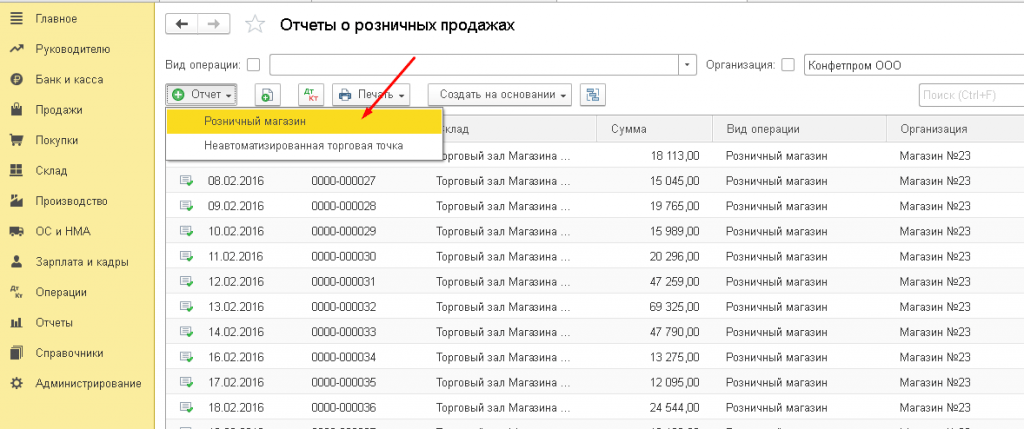Image resolution: width=1024 pixels, height=429 pixels.
Task: Select document number 0000-000032
Action: (344, 307)
